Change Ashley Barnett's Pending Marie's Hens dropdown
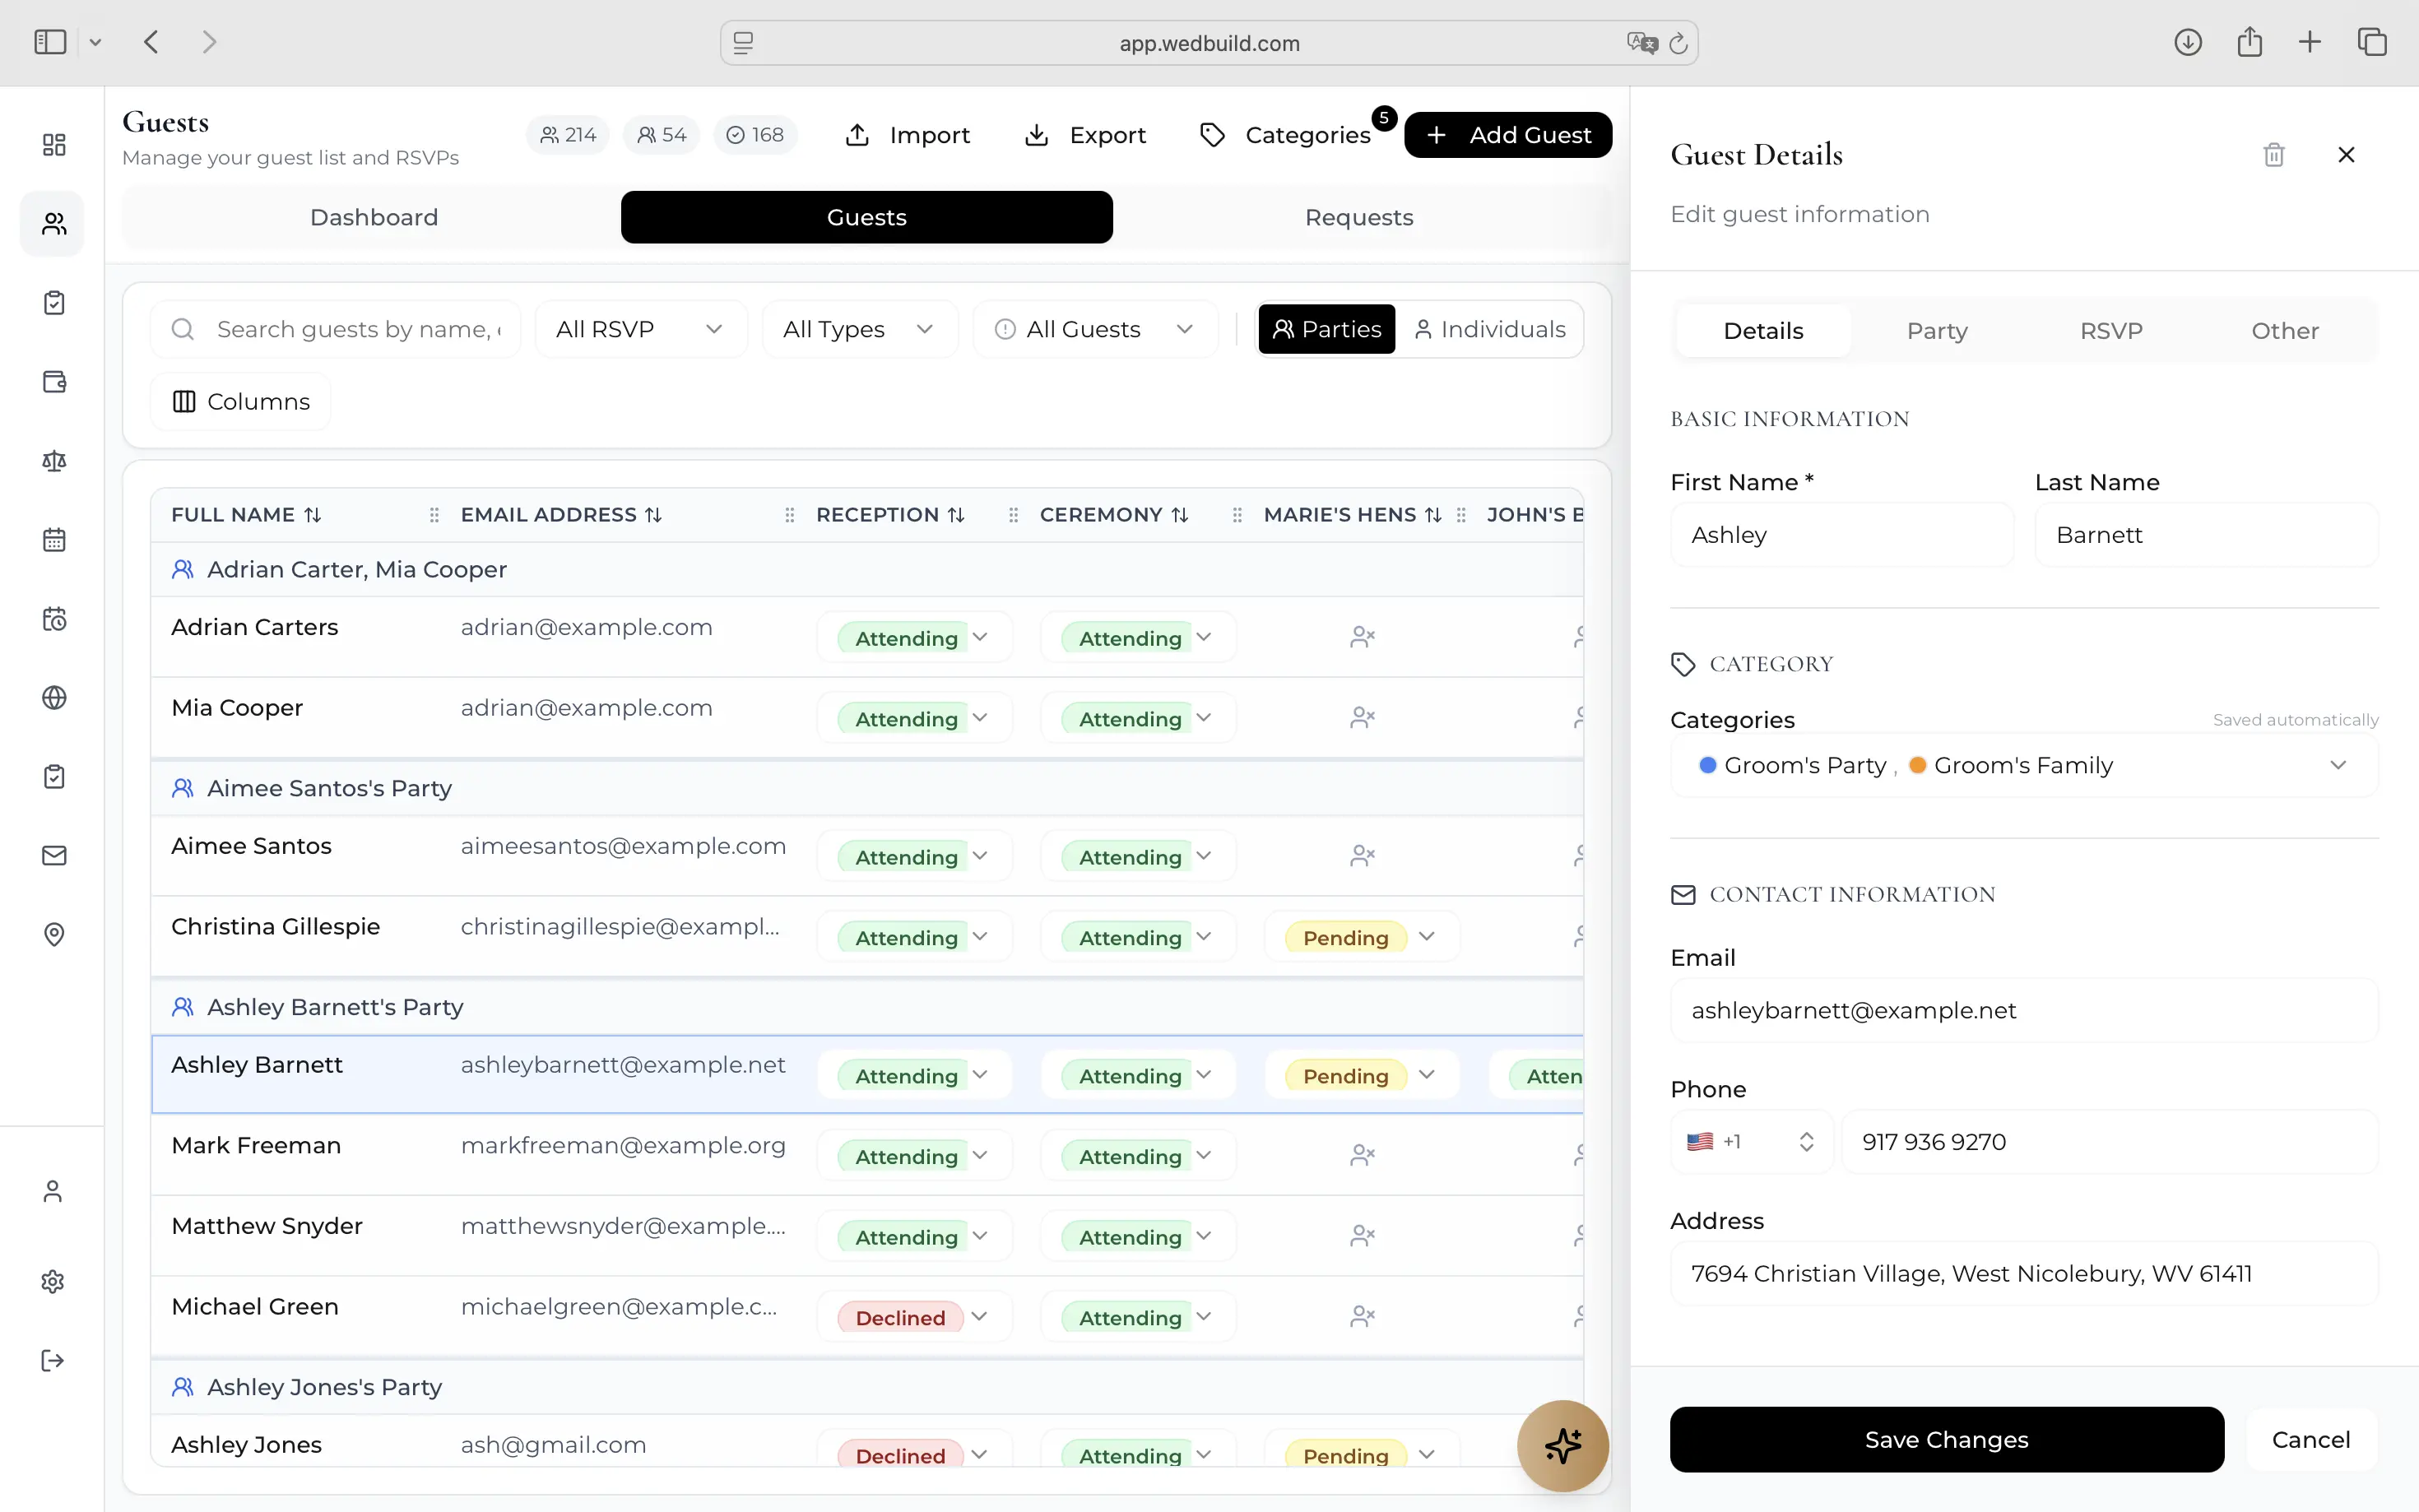The height and width of the screenshot is (1512, 2419). click(1362, 1075)
